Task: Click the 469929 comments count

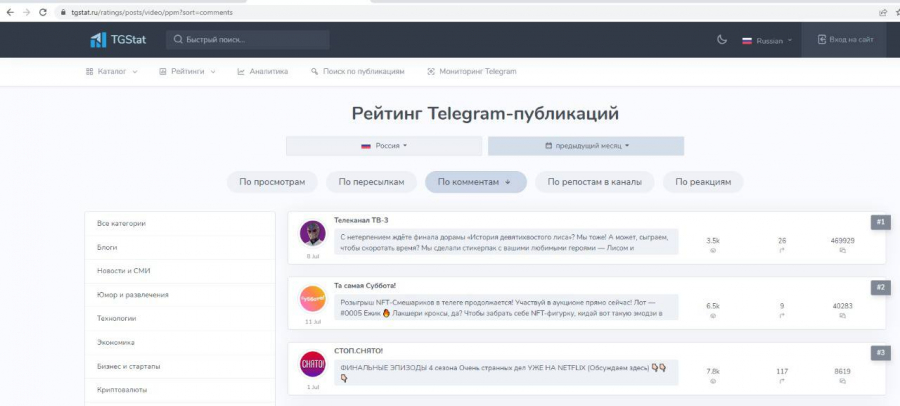Action: [842, 241]
